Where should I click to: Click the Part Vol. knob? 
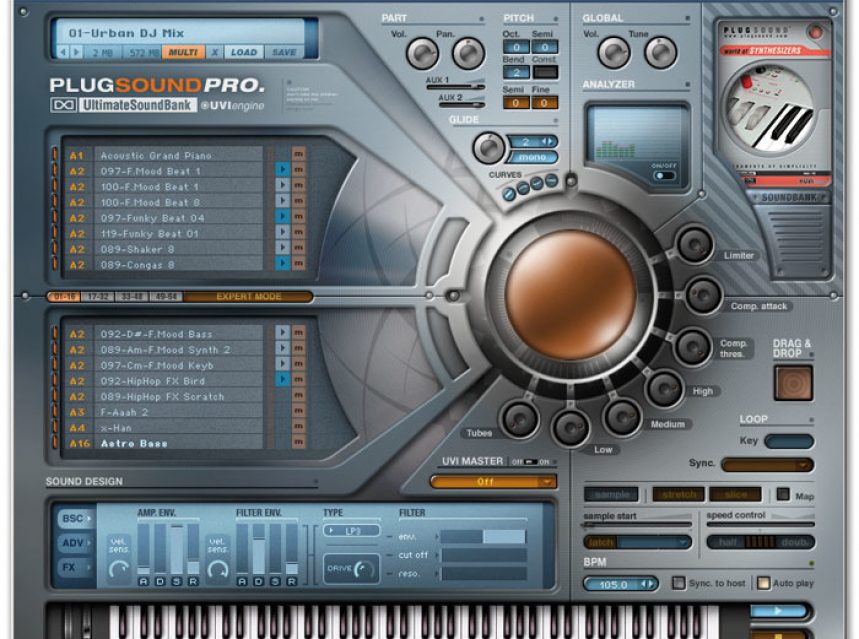pos(422,54)
